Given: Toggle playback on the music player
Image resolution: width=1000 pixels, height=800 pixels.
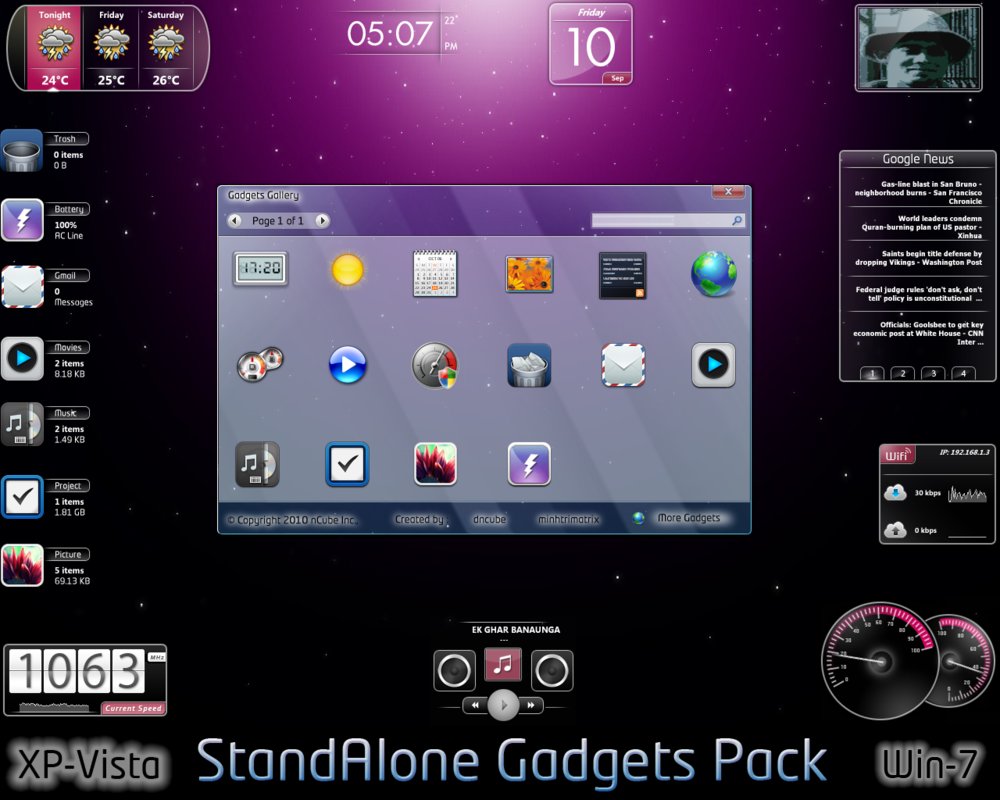Looking at the screenshot, I should tap(503, 705).
